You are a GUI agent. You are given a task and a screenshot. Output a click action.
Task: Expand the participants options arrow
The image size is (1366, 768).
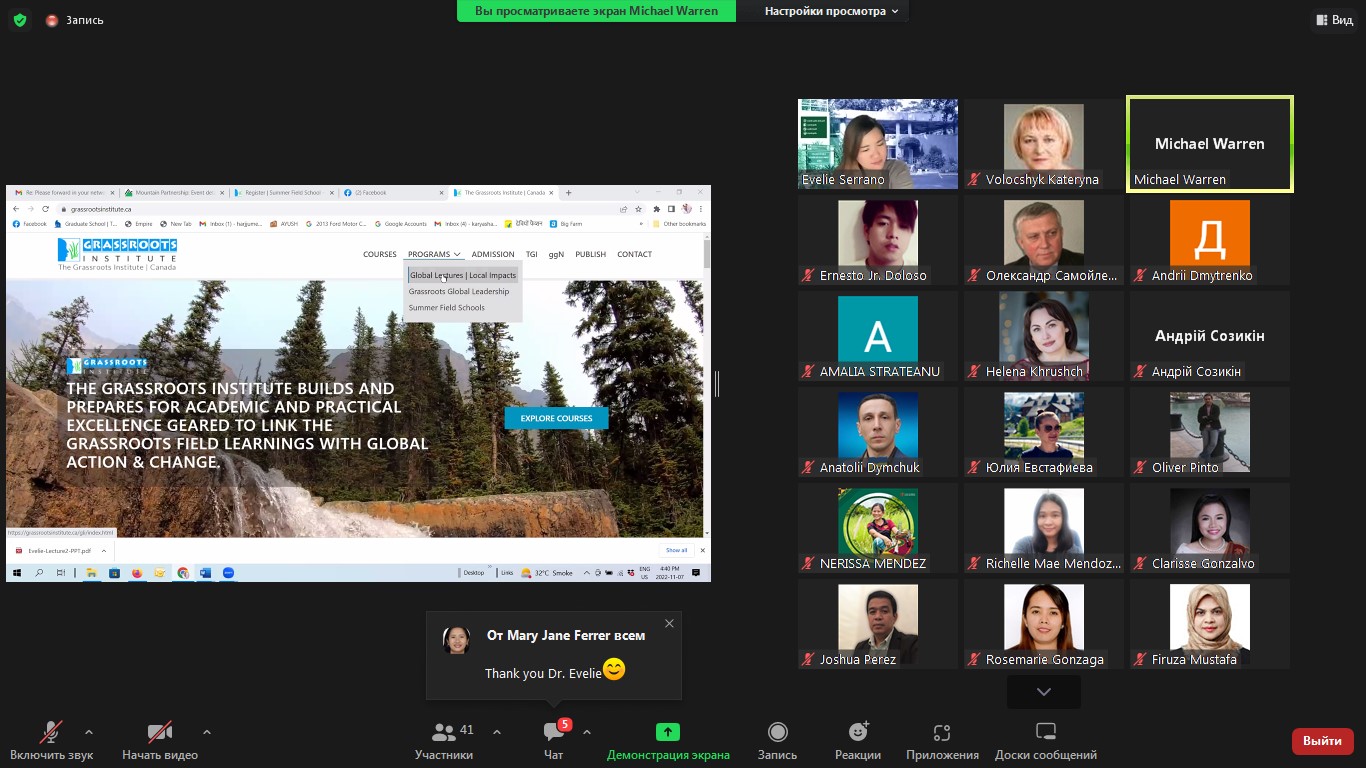(497, 732)
